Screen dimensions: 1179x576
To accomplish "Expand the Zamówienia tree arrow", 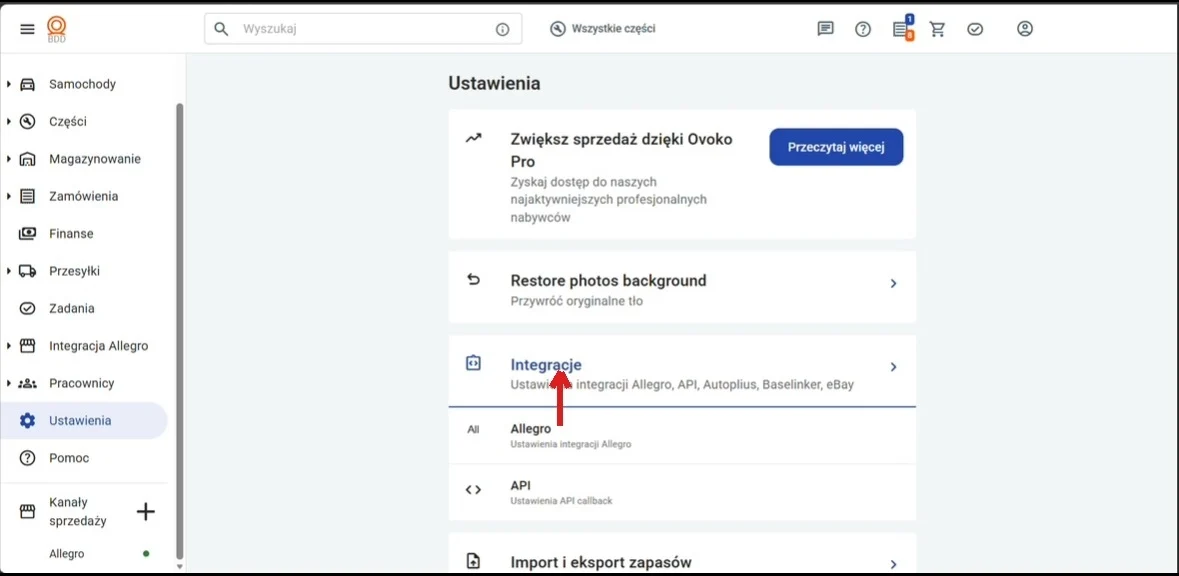I will pyautogui.click(x=8, y=196).
